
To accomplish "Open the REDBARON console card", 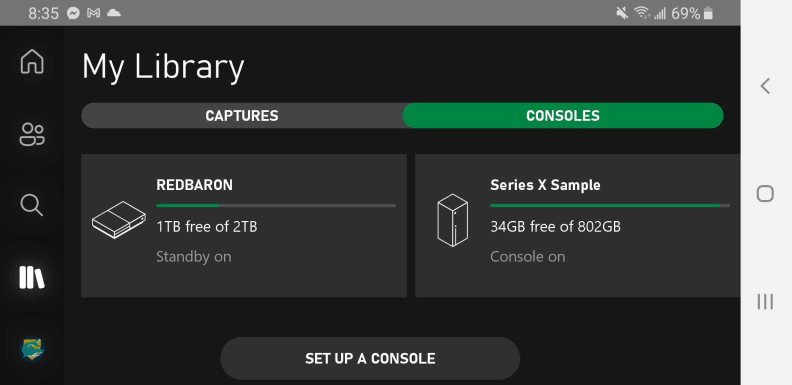I will 244,225.
